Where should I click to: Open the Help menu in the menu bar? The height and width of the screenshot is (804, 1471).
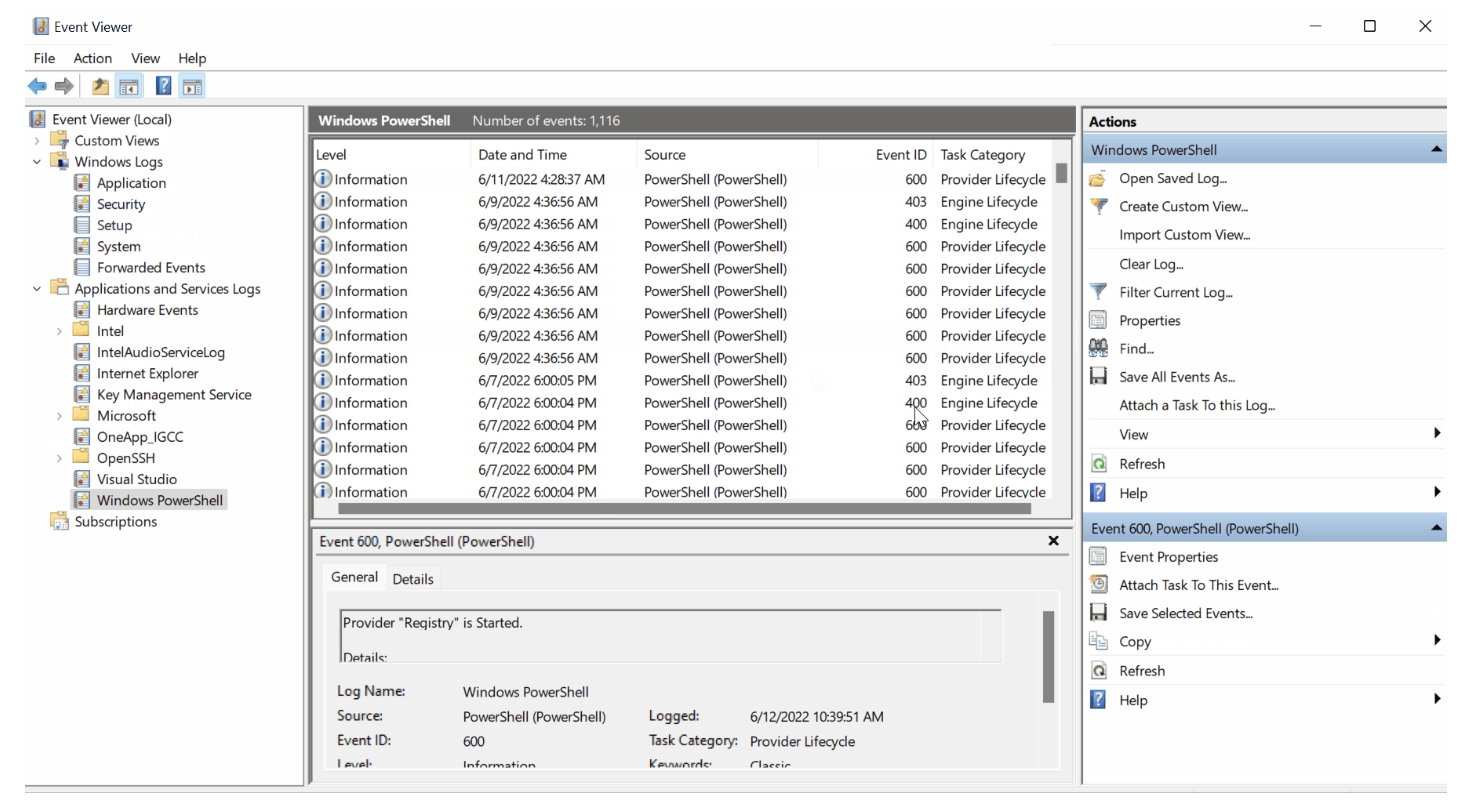pos(192,58)
